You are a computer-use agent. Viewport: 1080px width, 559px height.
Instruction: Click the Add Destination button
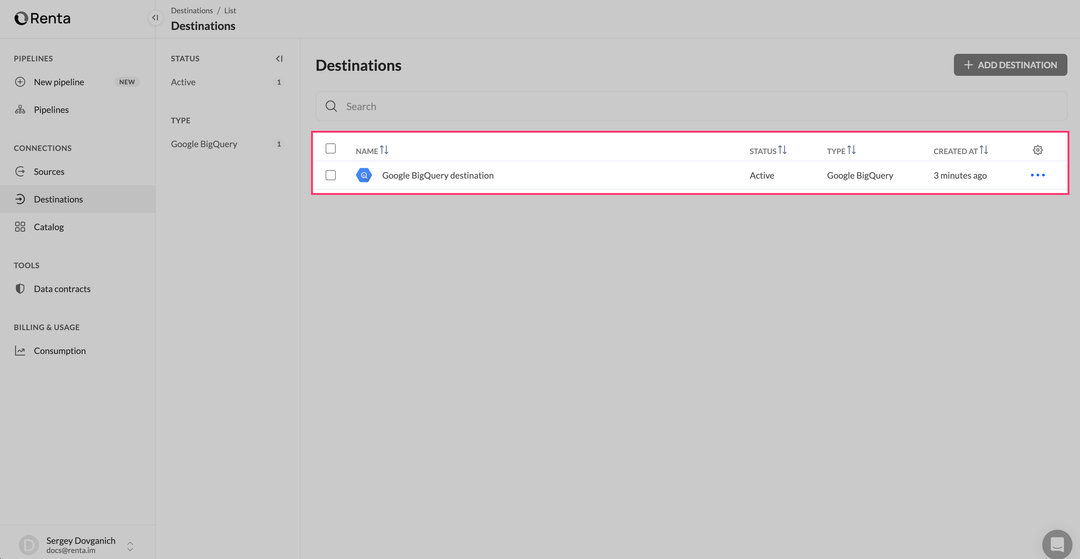coord(1010,65)
